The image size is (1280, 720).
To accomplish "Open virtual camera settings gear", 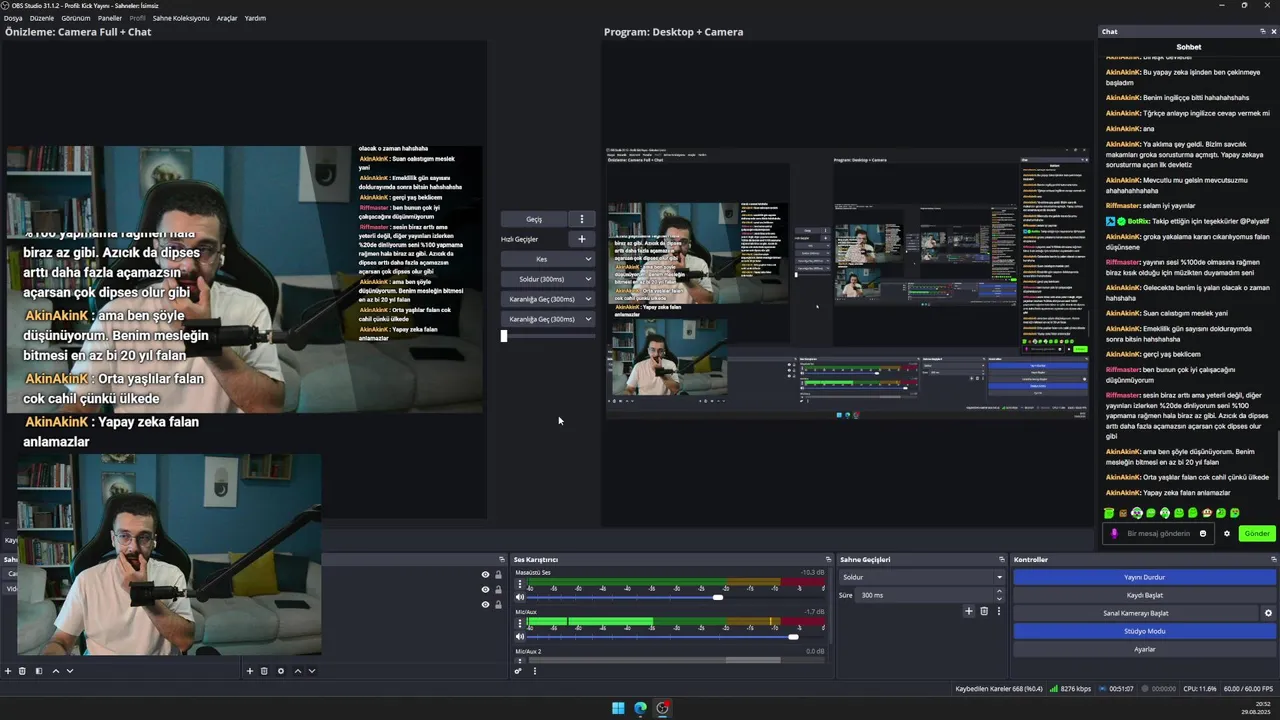I will click(x=1268, y=613).
